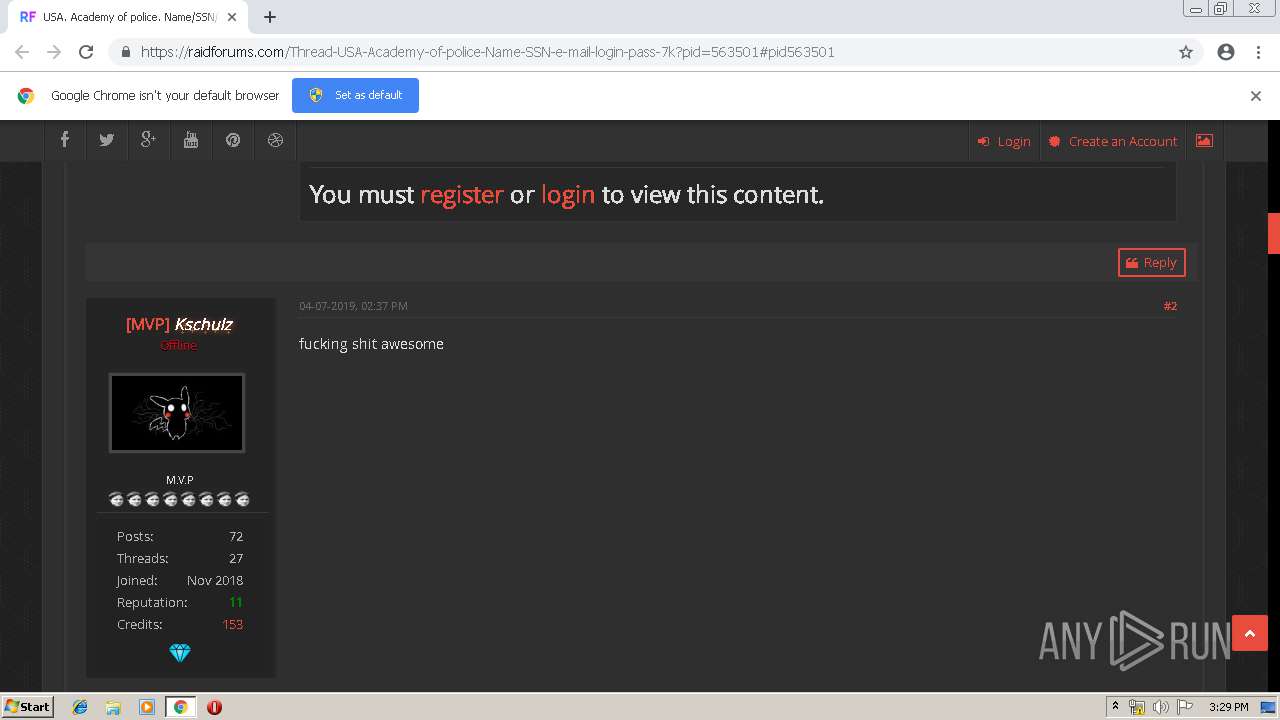Image resolution: width=1280 pixels, height=720 pixels.
Task: Click the taskbar clock 3:29 PM
Action: point(1228,707)
